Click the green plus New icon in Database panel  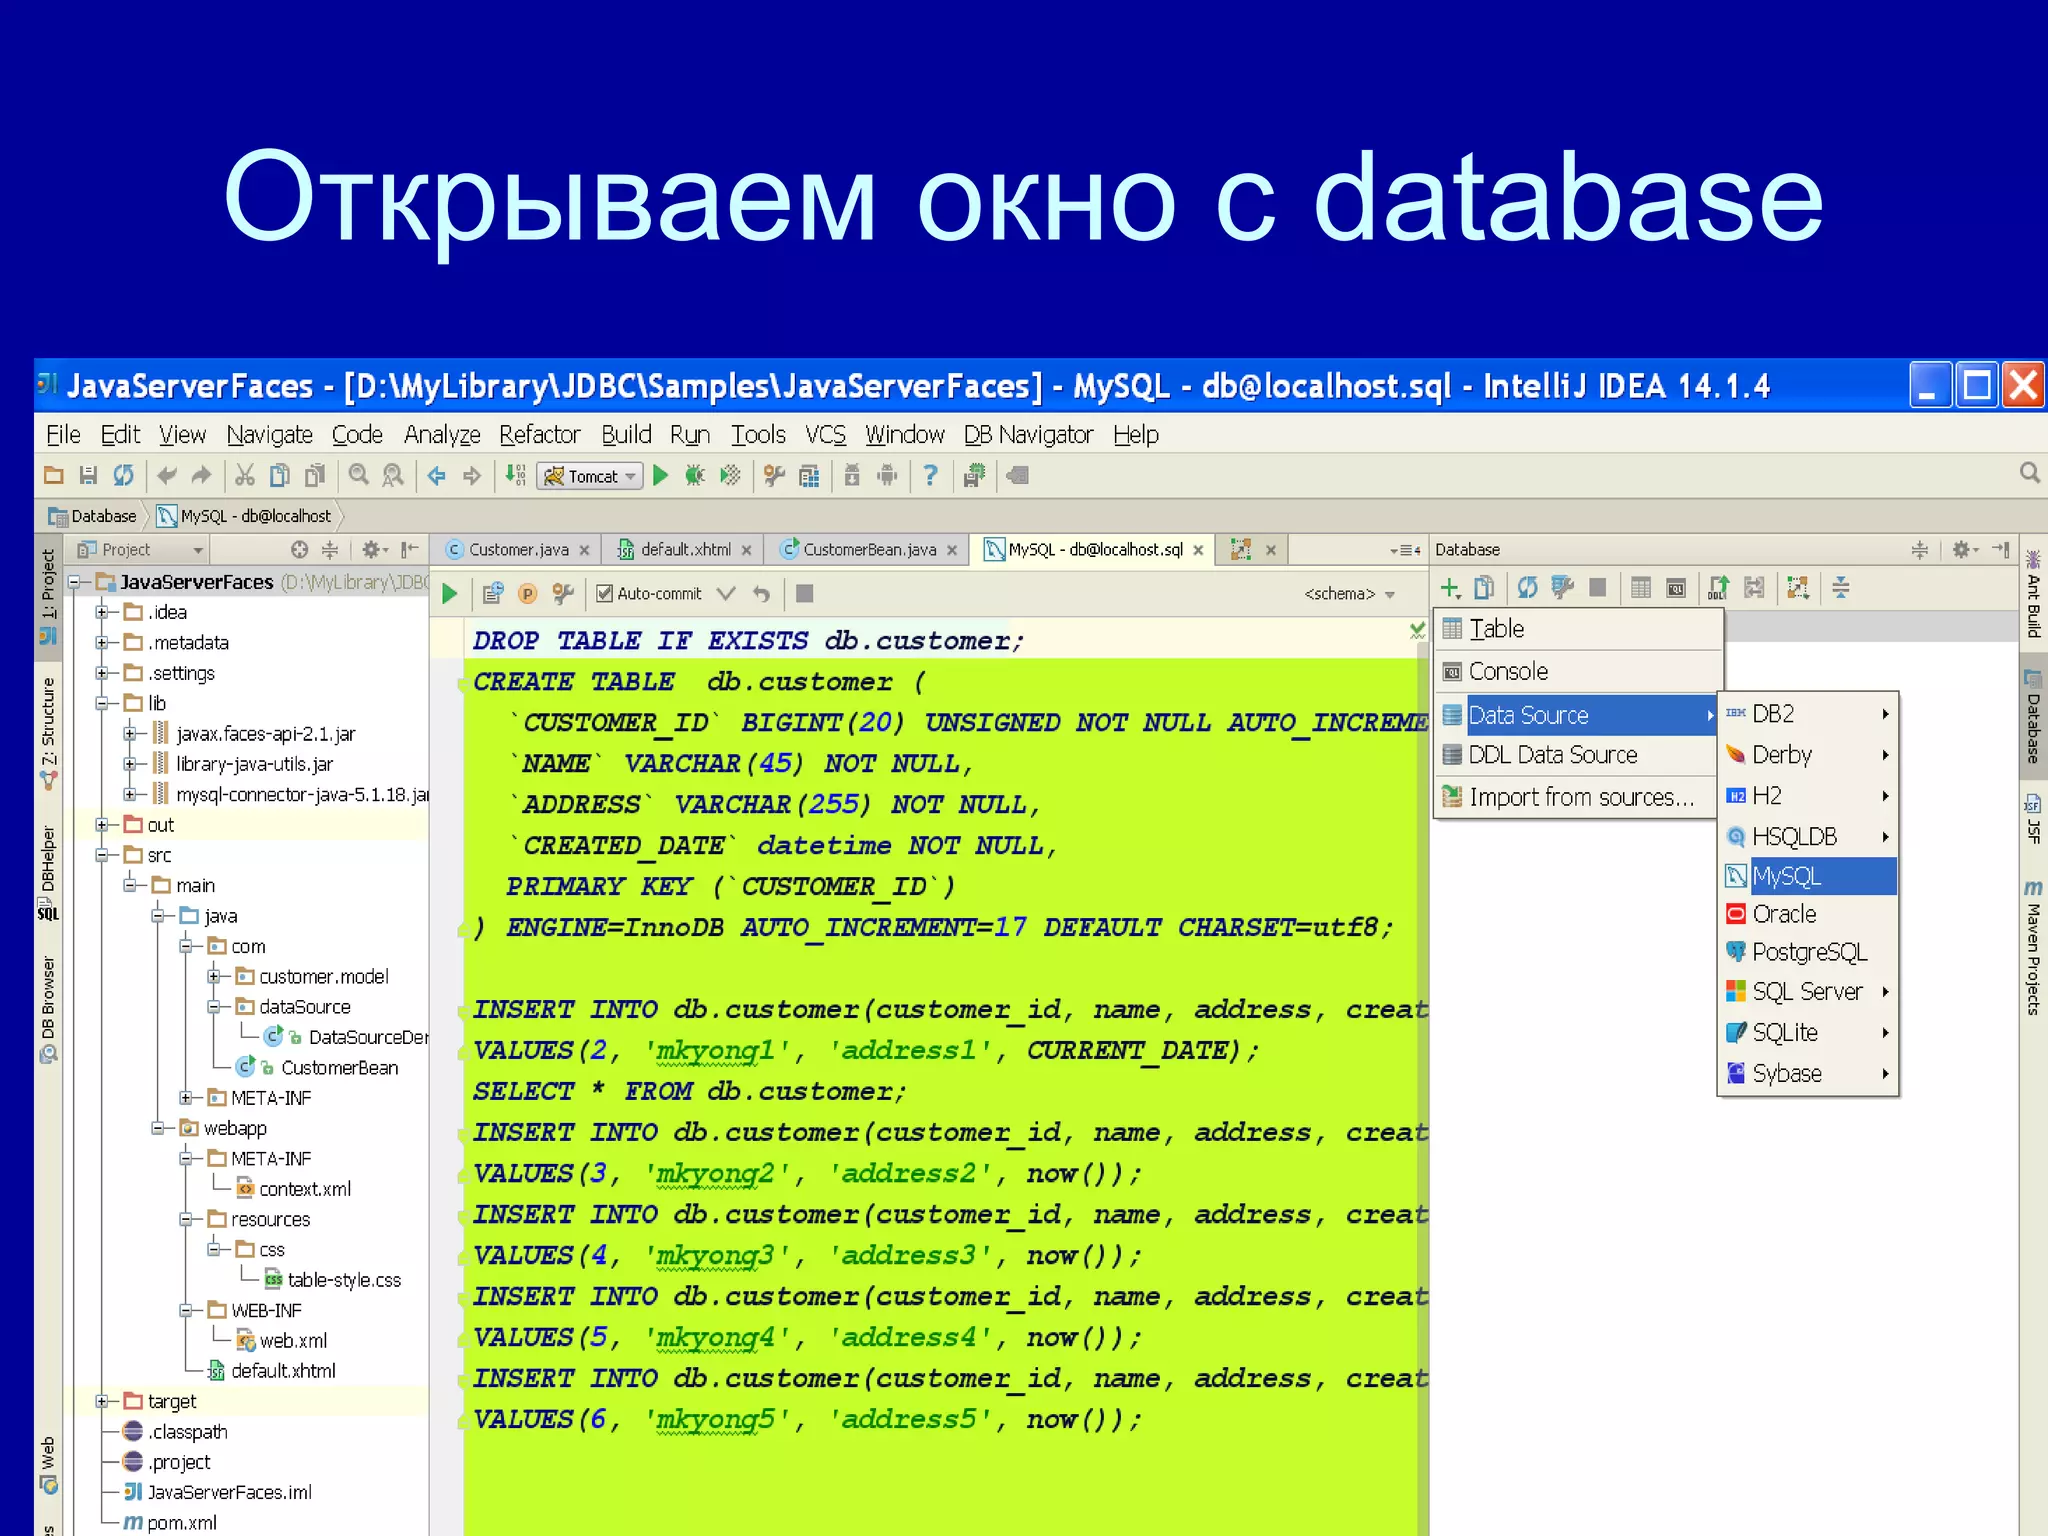click(1449, 588)
